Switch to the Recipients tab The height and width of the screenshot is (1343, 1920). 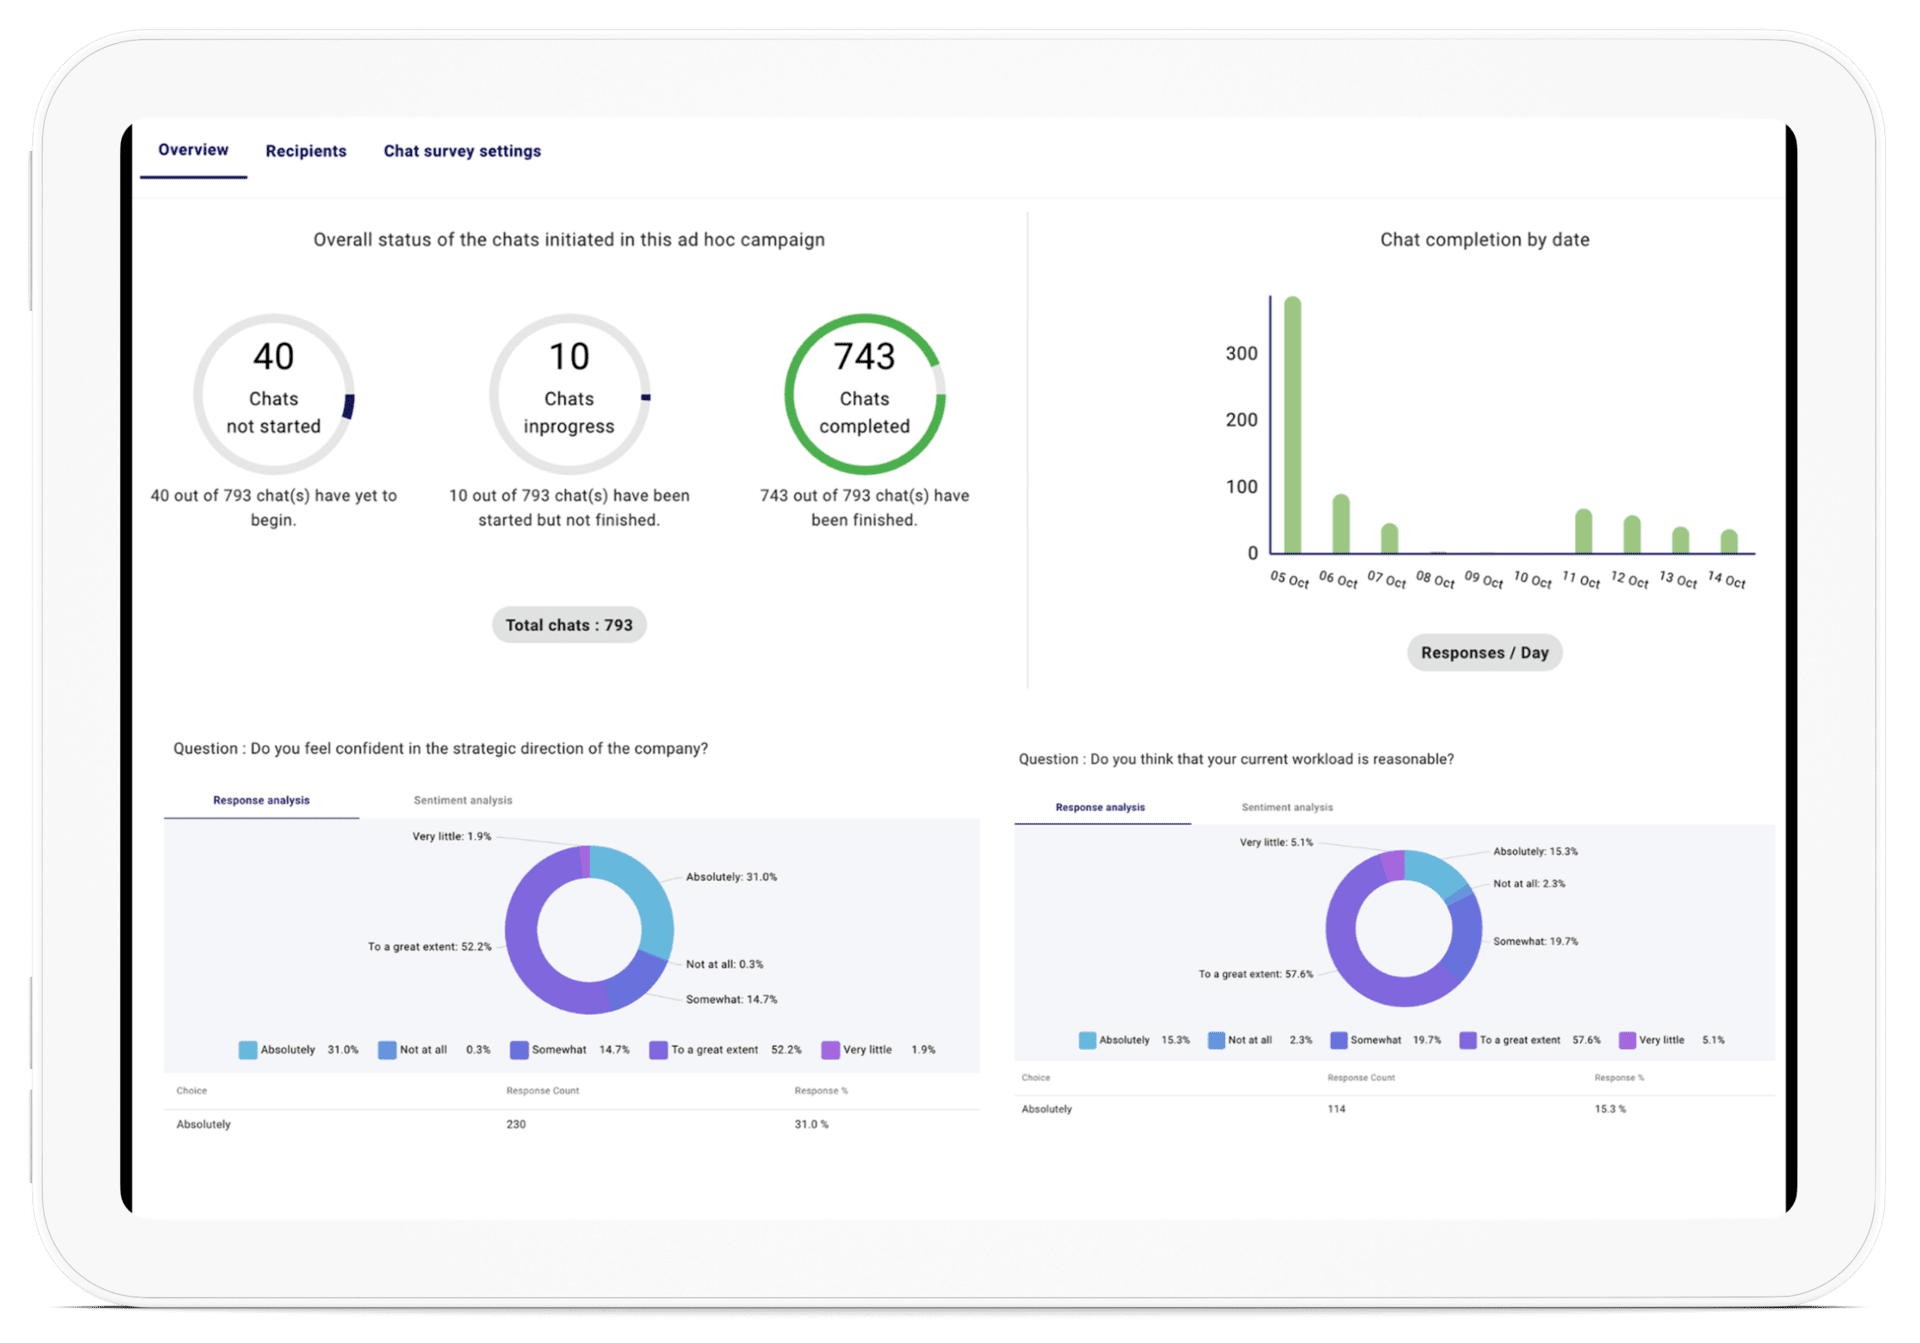point(306,151)
